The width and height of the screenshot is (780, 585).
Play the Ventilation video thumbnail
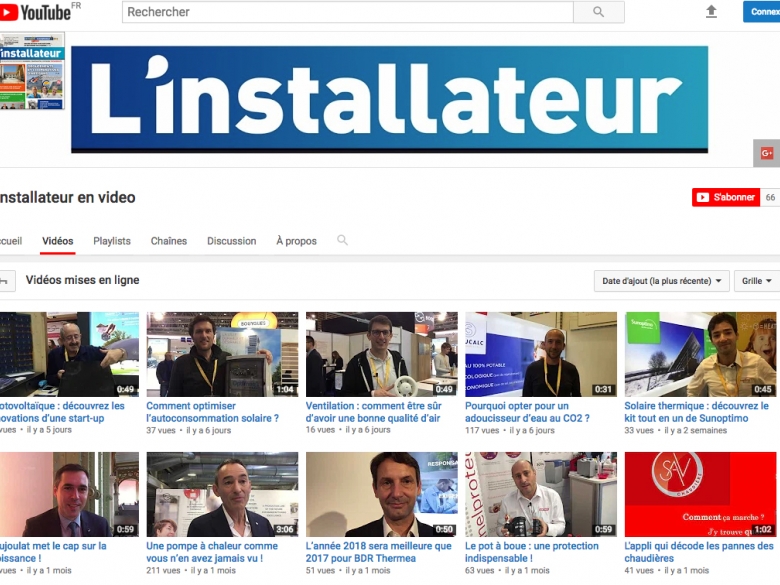tap(382, 354)
